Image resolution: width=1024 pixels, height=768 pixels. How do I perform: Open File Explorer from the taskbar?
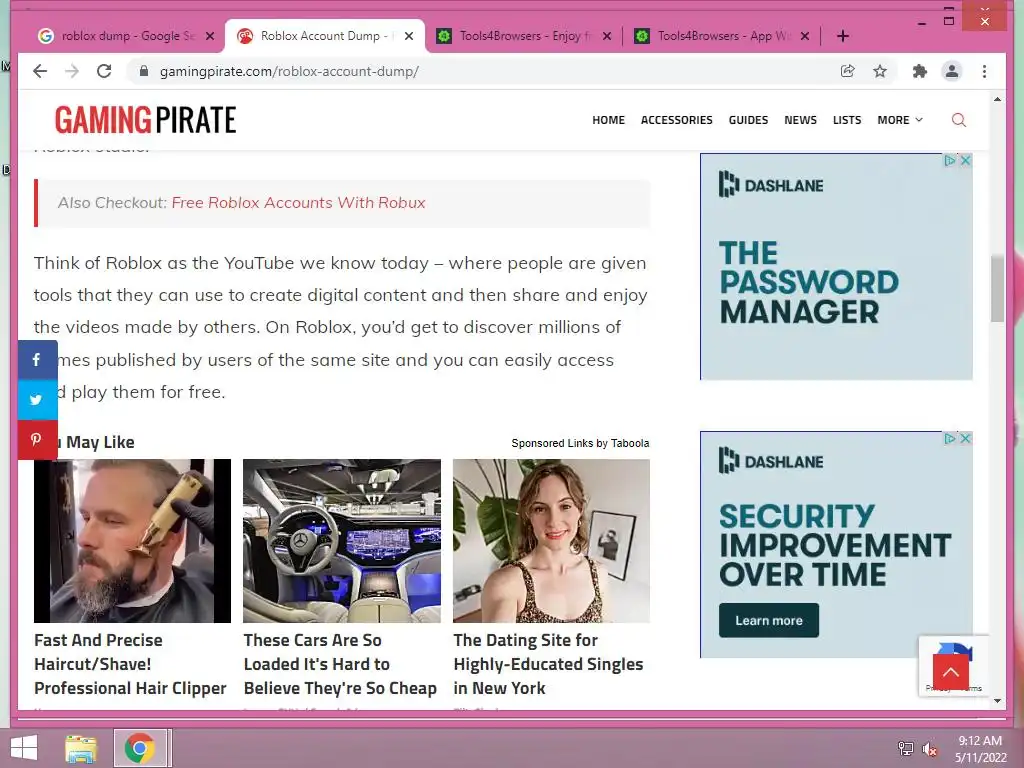(x=81, y=748)
